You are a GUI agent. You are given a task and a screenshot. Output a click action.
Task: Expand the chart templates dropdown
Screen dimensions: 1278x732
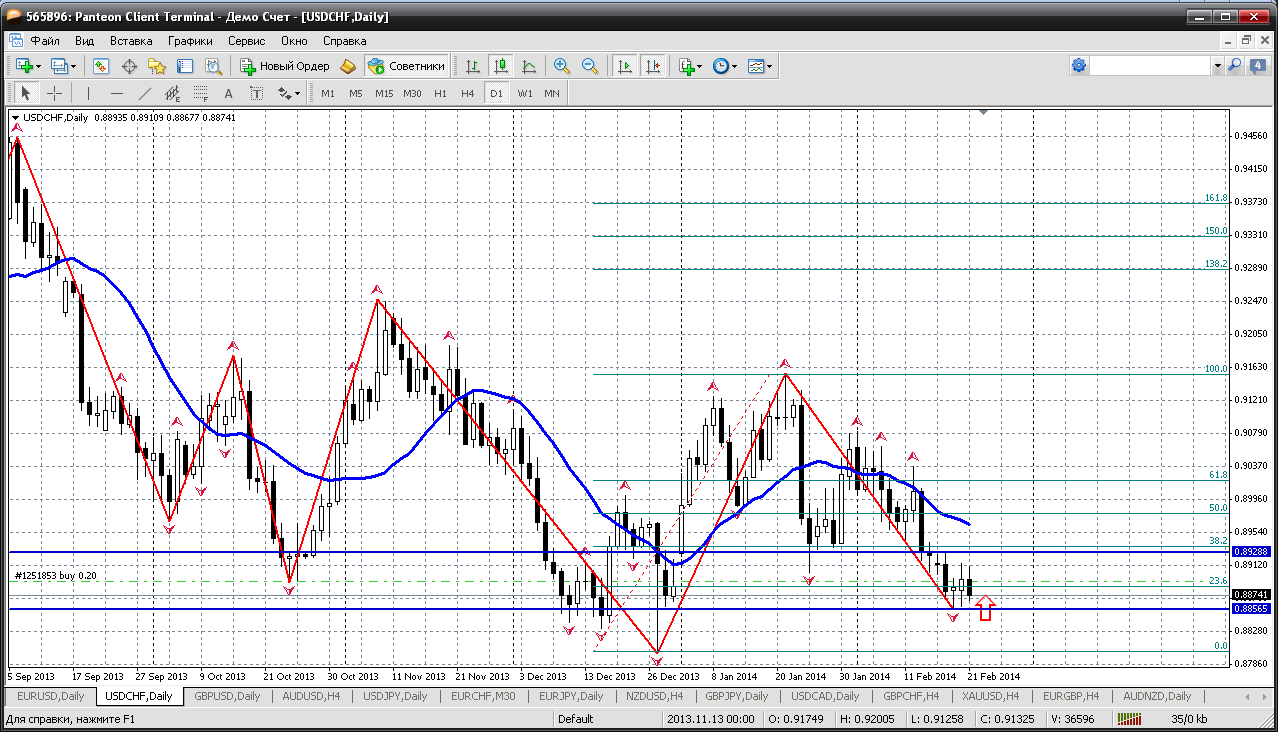[x=769, y=67]
